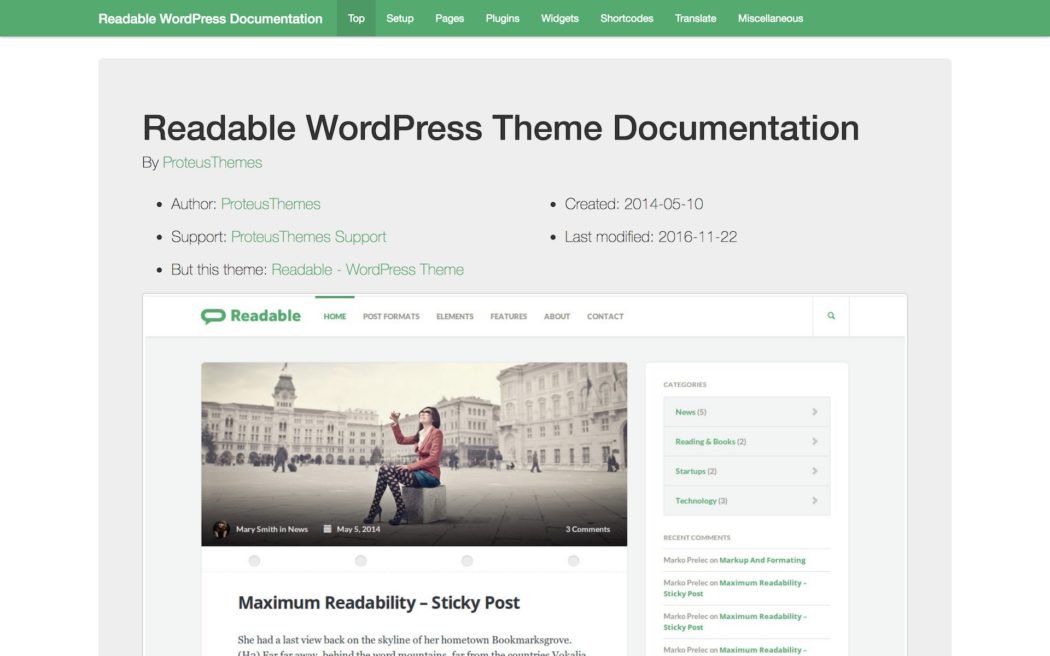Open the Setup documentation section
Viewport: 1050px width, 656px height.
coord(400,18)
